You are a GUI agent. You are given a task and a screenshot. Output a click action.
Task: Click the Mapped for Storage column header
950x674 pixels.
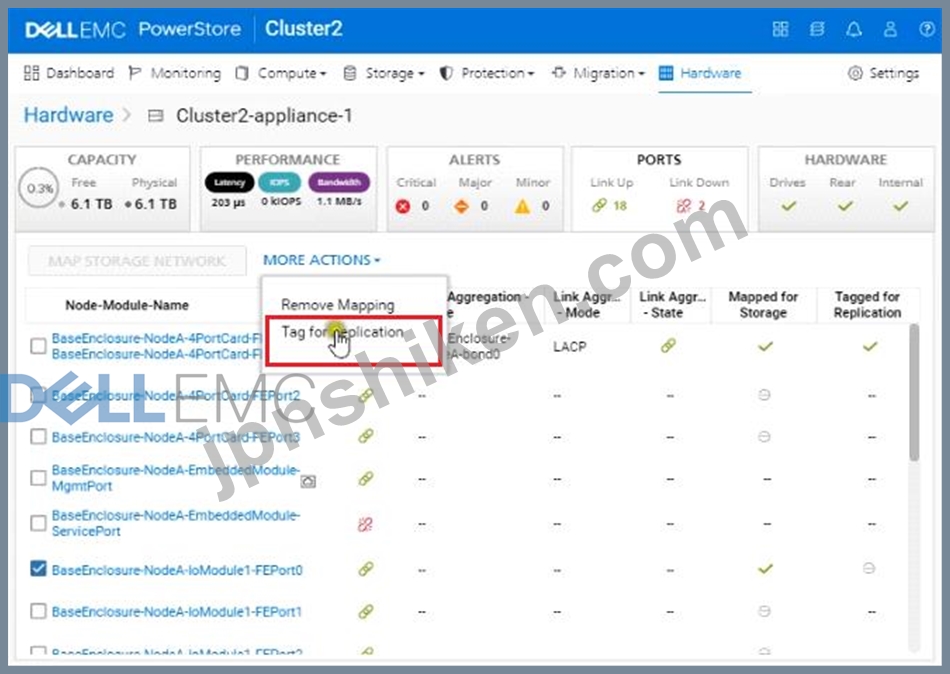pyautogui.click(x=763, y=305)
